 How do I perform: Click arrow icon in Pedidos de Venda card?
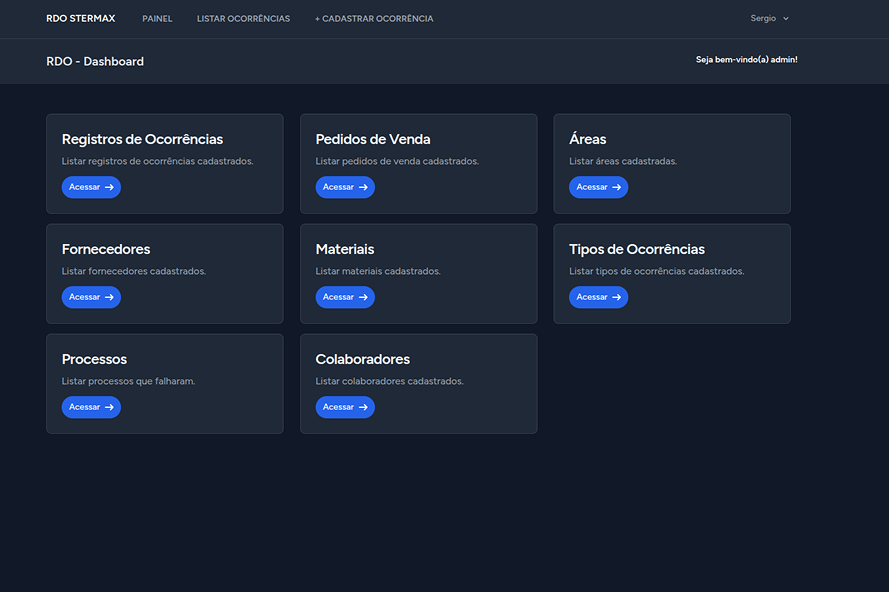click(364, 187)
